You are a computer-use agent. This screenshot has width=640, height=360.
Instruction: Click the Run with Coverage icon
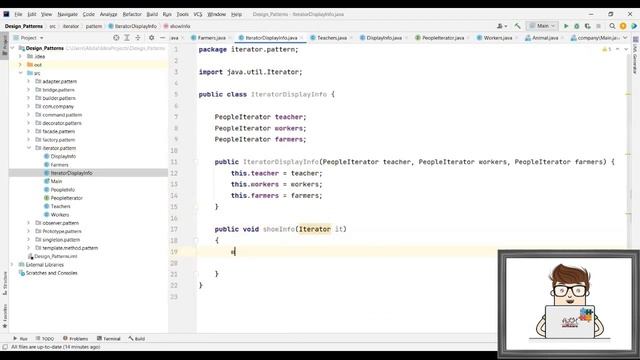point(587,26)
